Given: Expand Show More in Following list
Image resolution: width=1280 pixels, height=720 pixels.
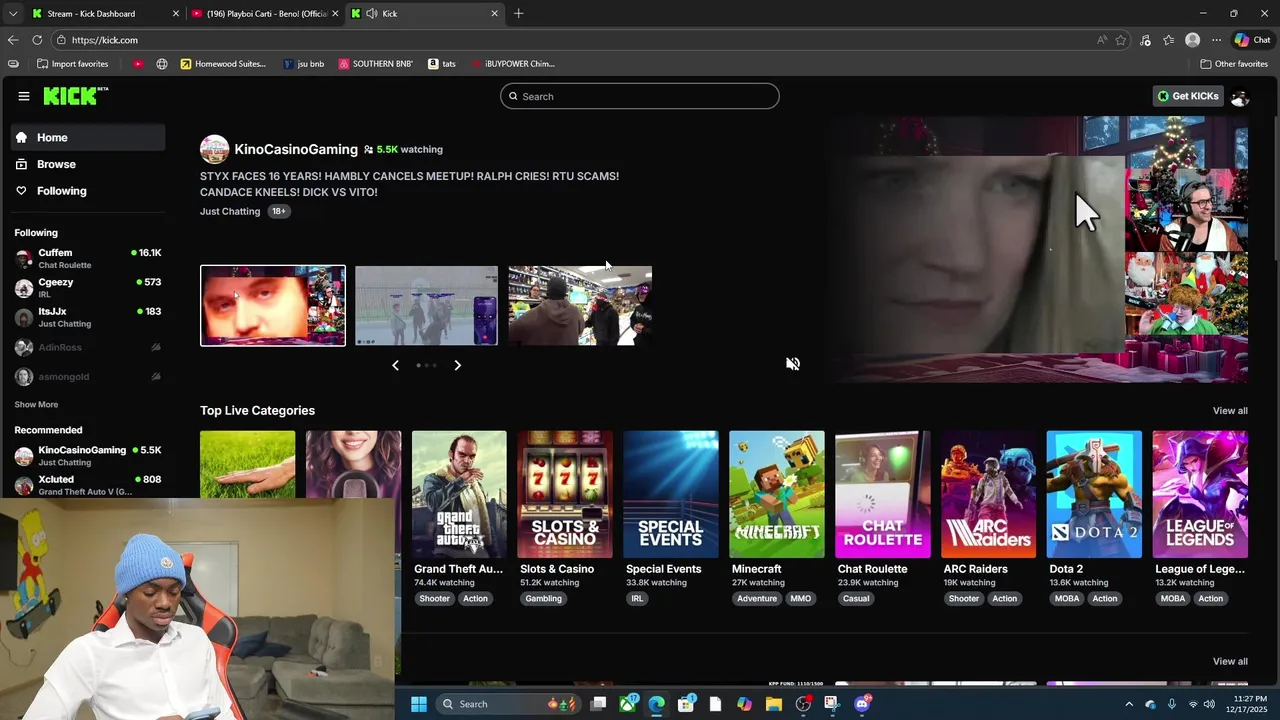Looking at the screenshot, I should (x=36, y=405).
